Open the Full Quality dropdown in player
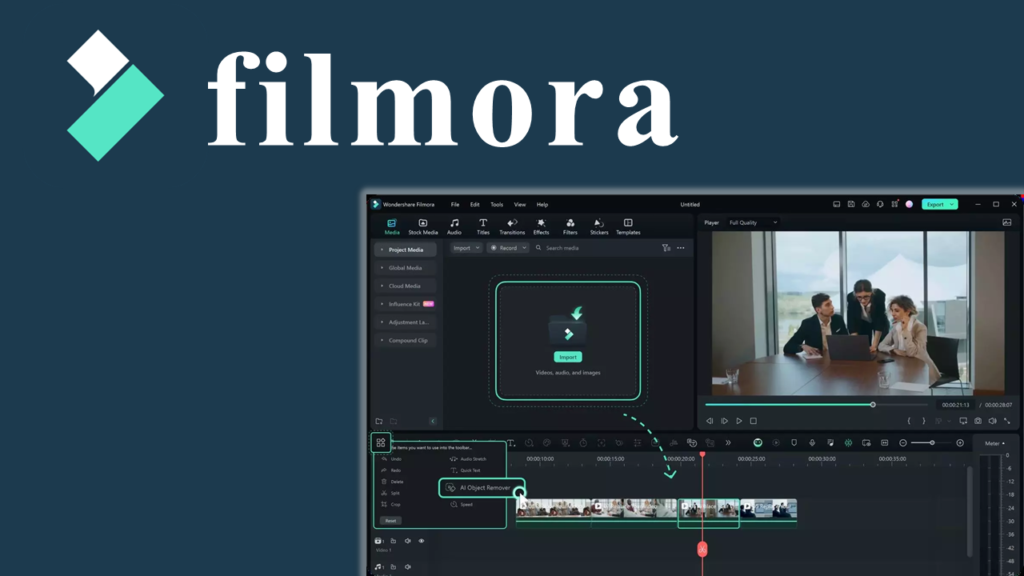1024x576 pixels. (753, 223)
